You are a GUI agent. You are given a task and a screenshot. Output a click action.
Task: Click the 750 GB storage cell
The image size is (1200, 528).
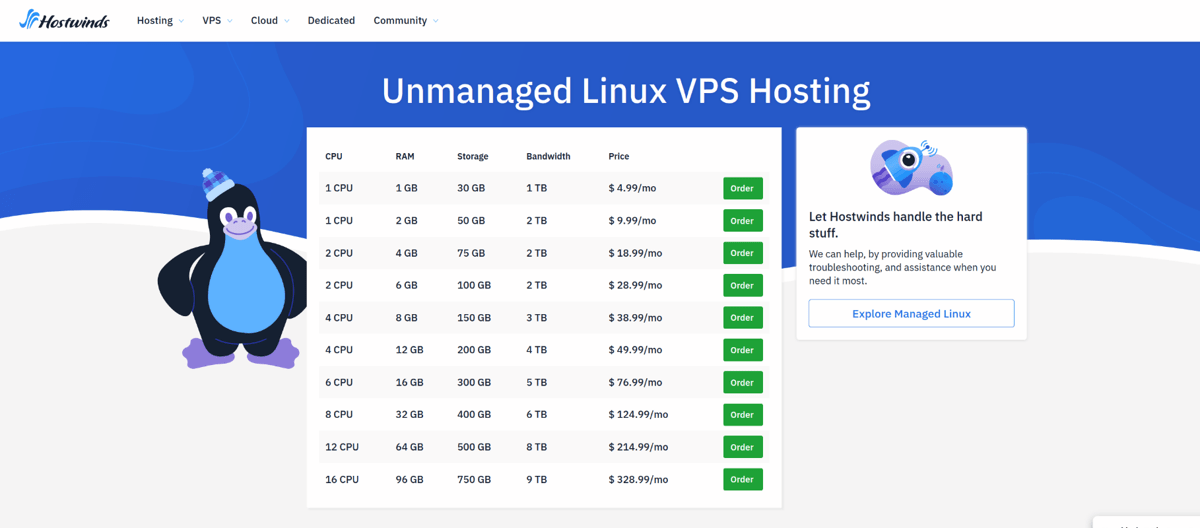click(x=474, y=479)
